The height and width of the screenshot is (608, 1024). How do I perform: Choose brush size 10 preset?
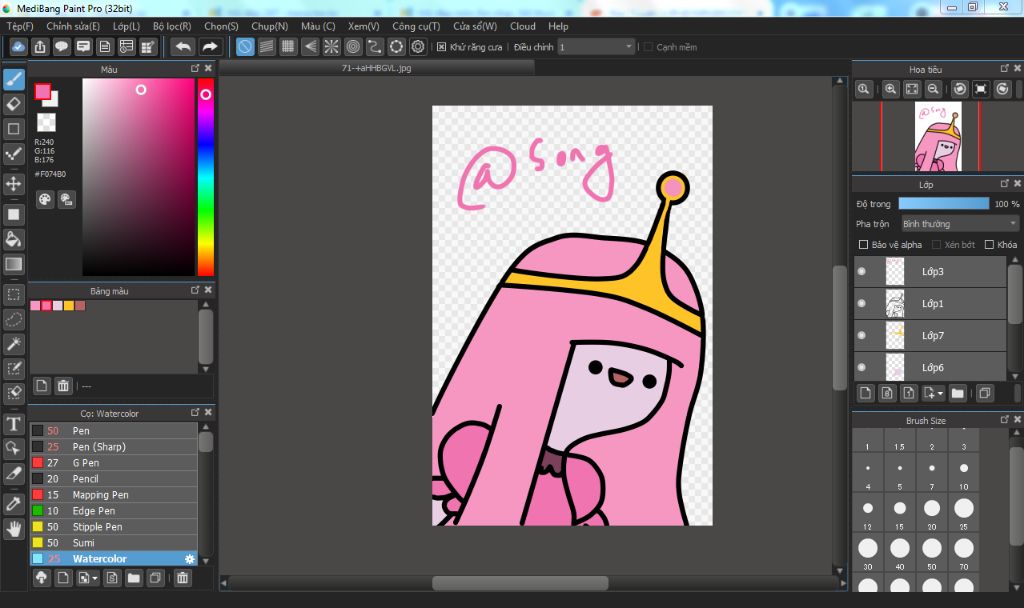(x=964, y=473)
